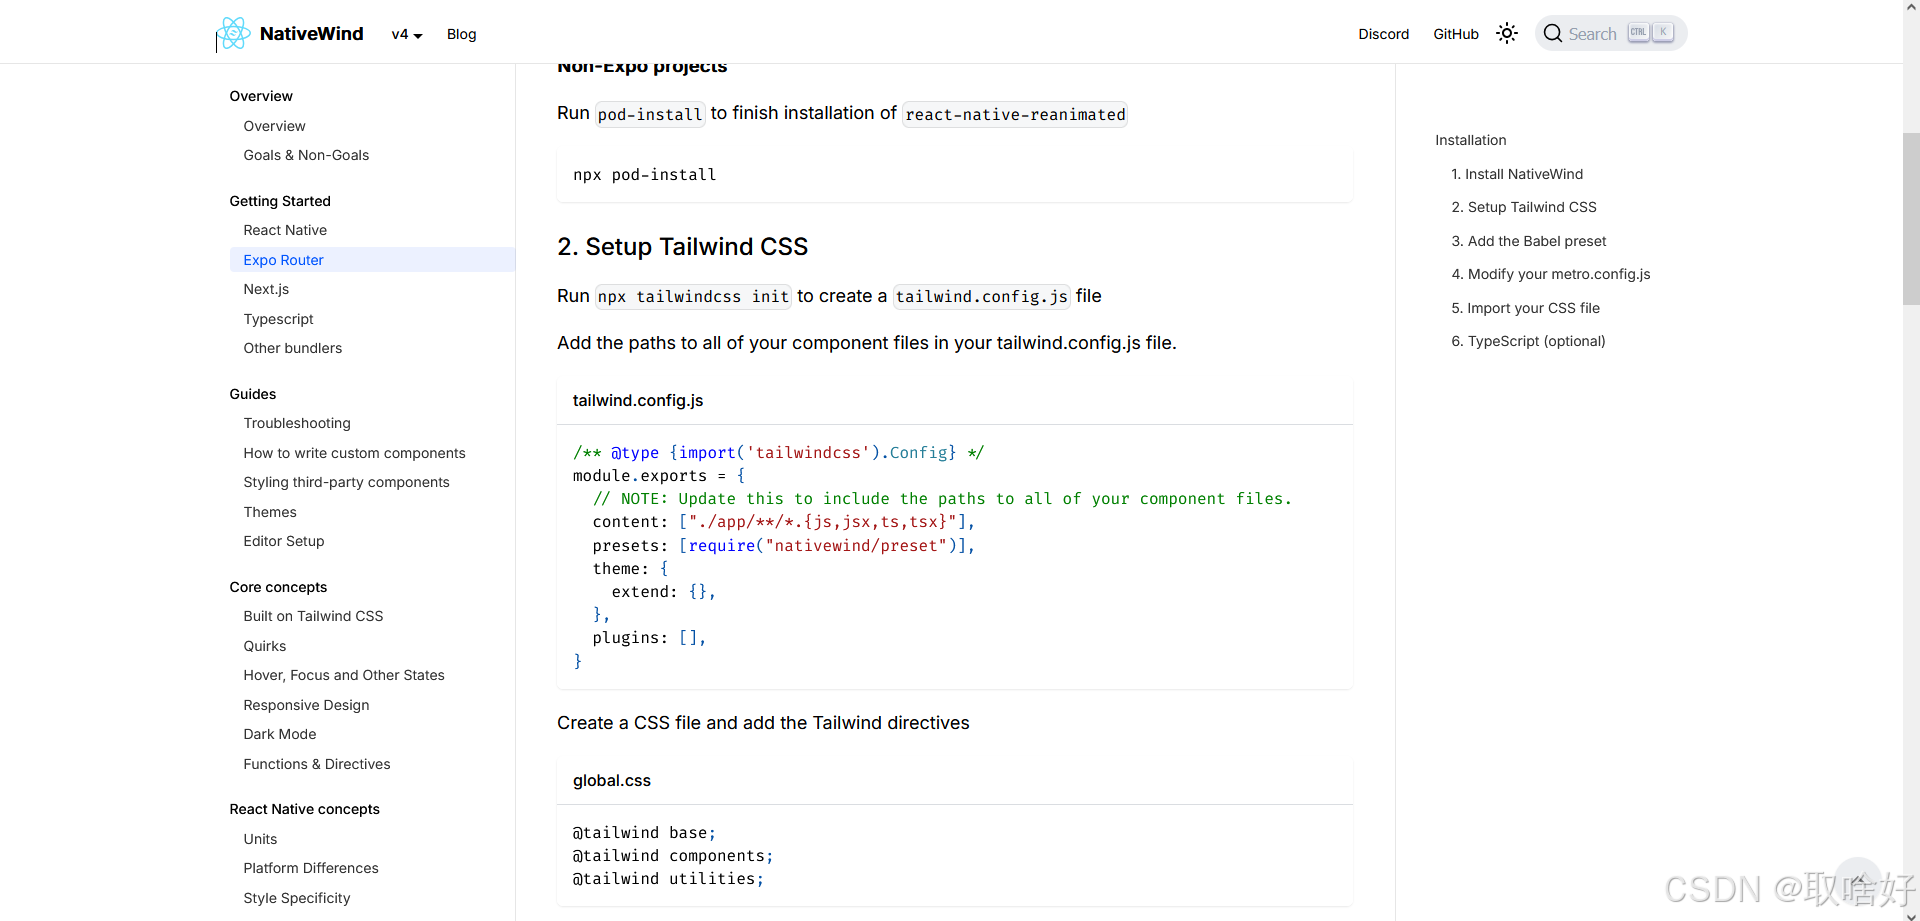Select Expo Router in sidebar
This screenshot has height=921, width=1920.
(372, 260)
